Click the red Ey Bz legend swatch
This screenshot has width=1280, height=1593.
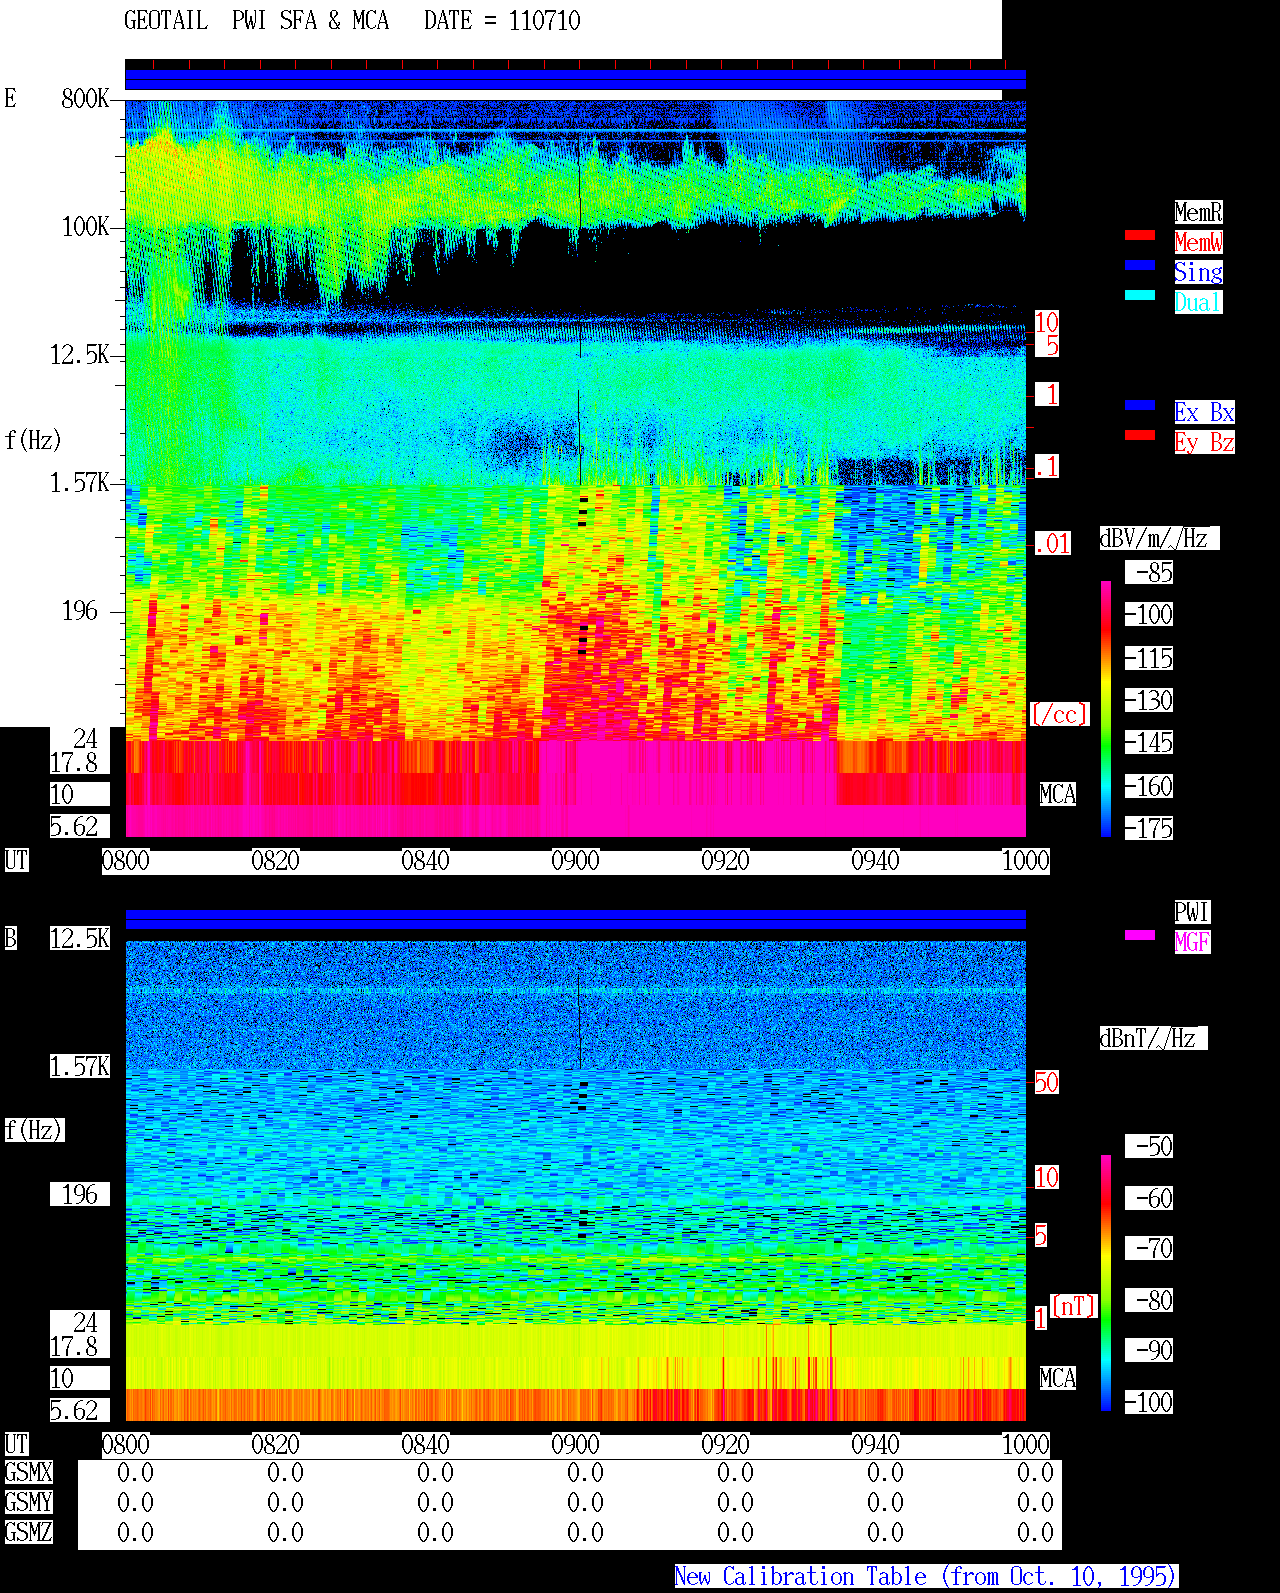tap(1140, 435)
